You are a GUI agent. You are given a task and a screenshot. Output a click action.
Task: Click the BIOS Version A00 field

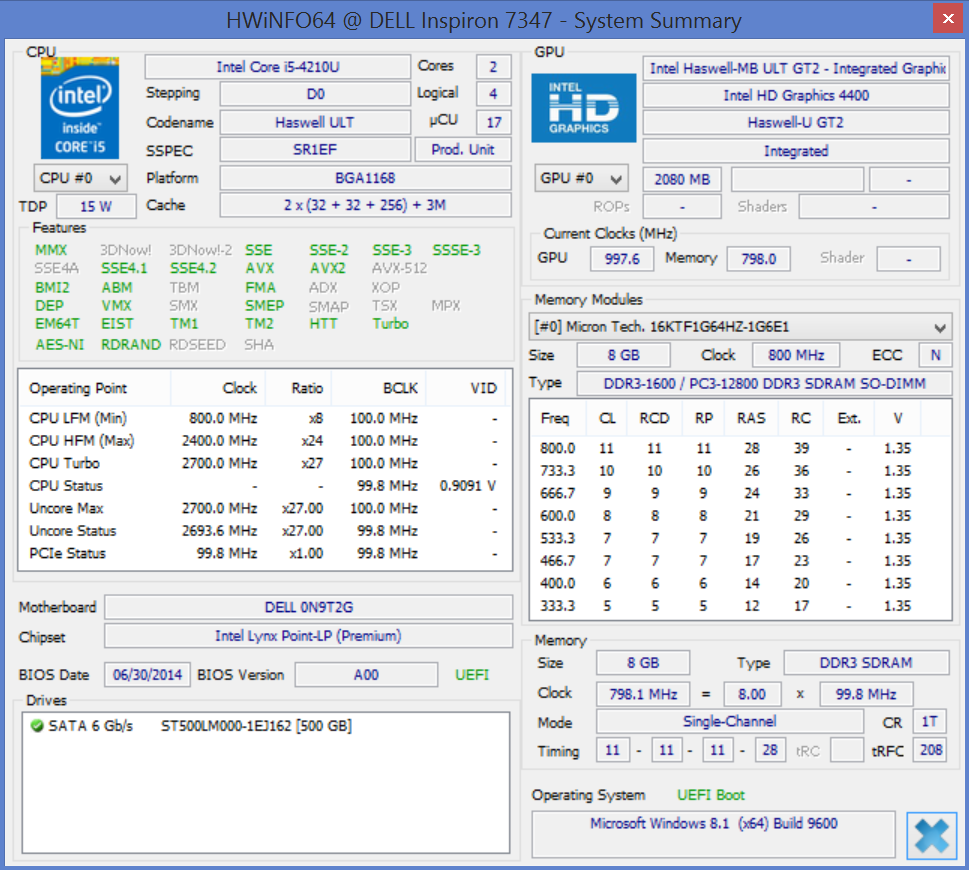366,675
